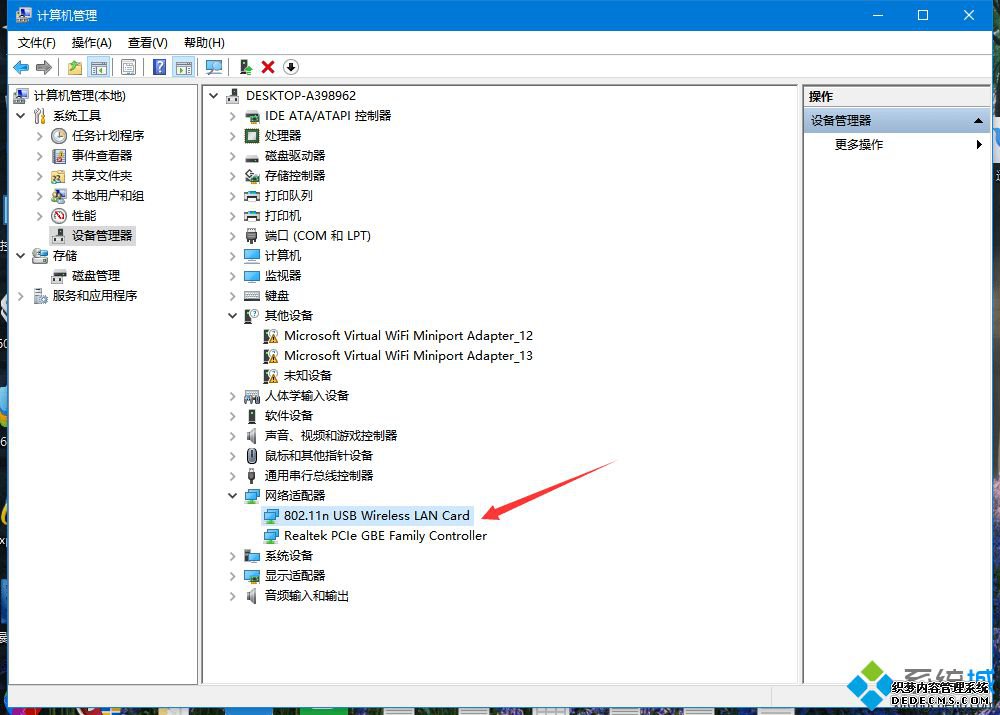Expand IDE ATA/ATAPI 控制器 category
This screenshot has width=1000, height=715.
click(232, 116)
